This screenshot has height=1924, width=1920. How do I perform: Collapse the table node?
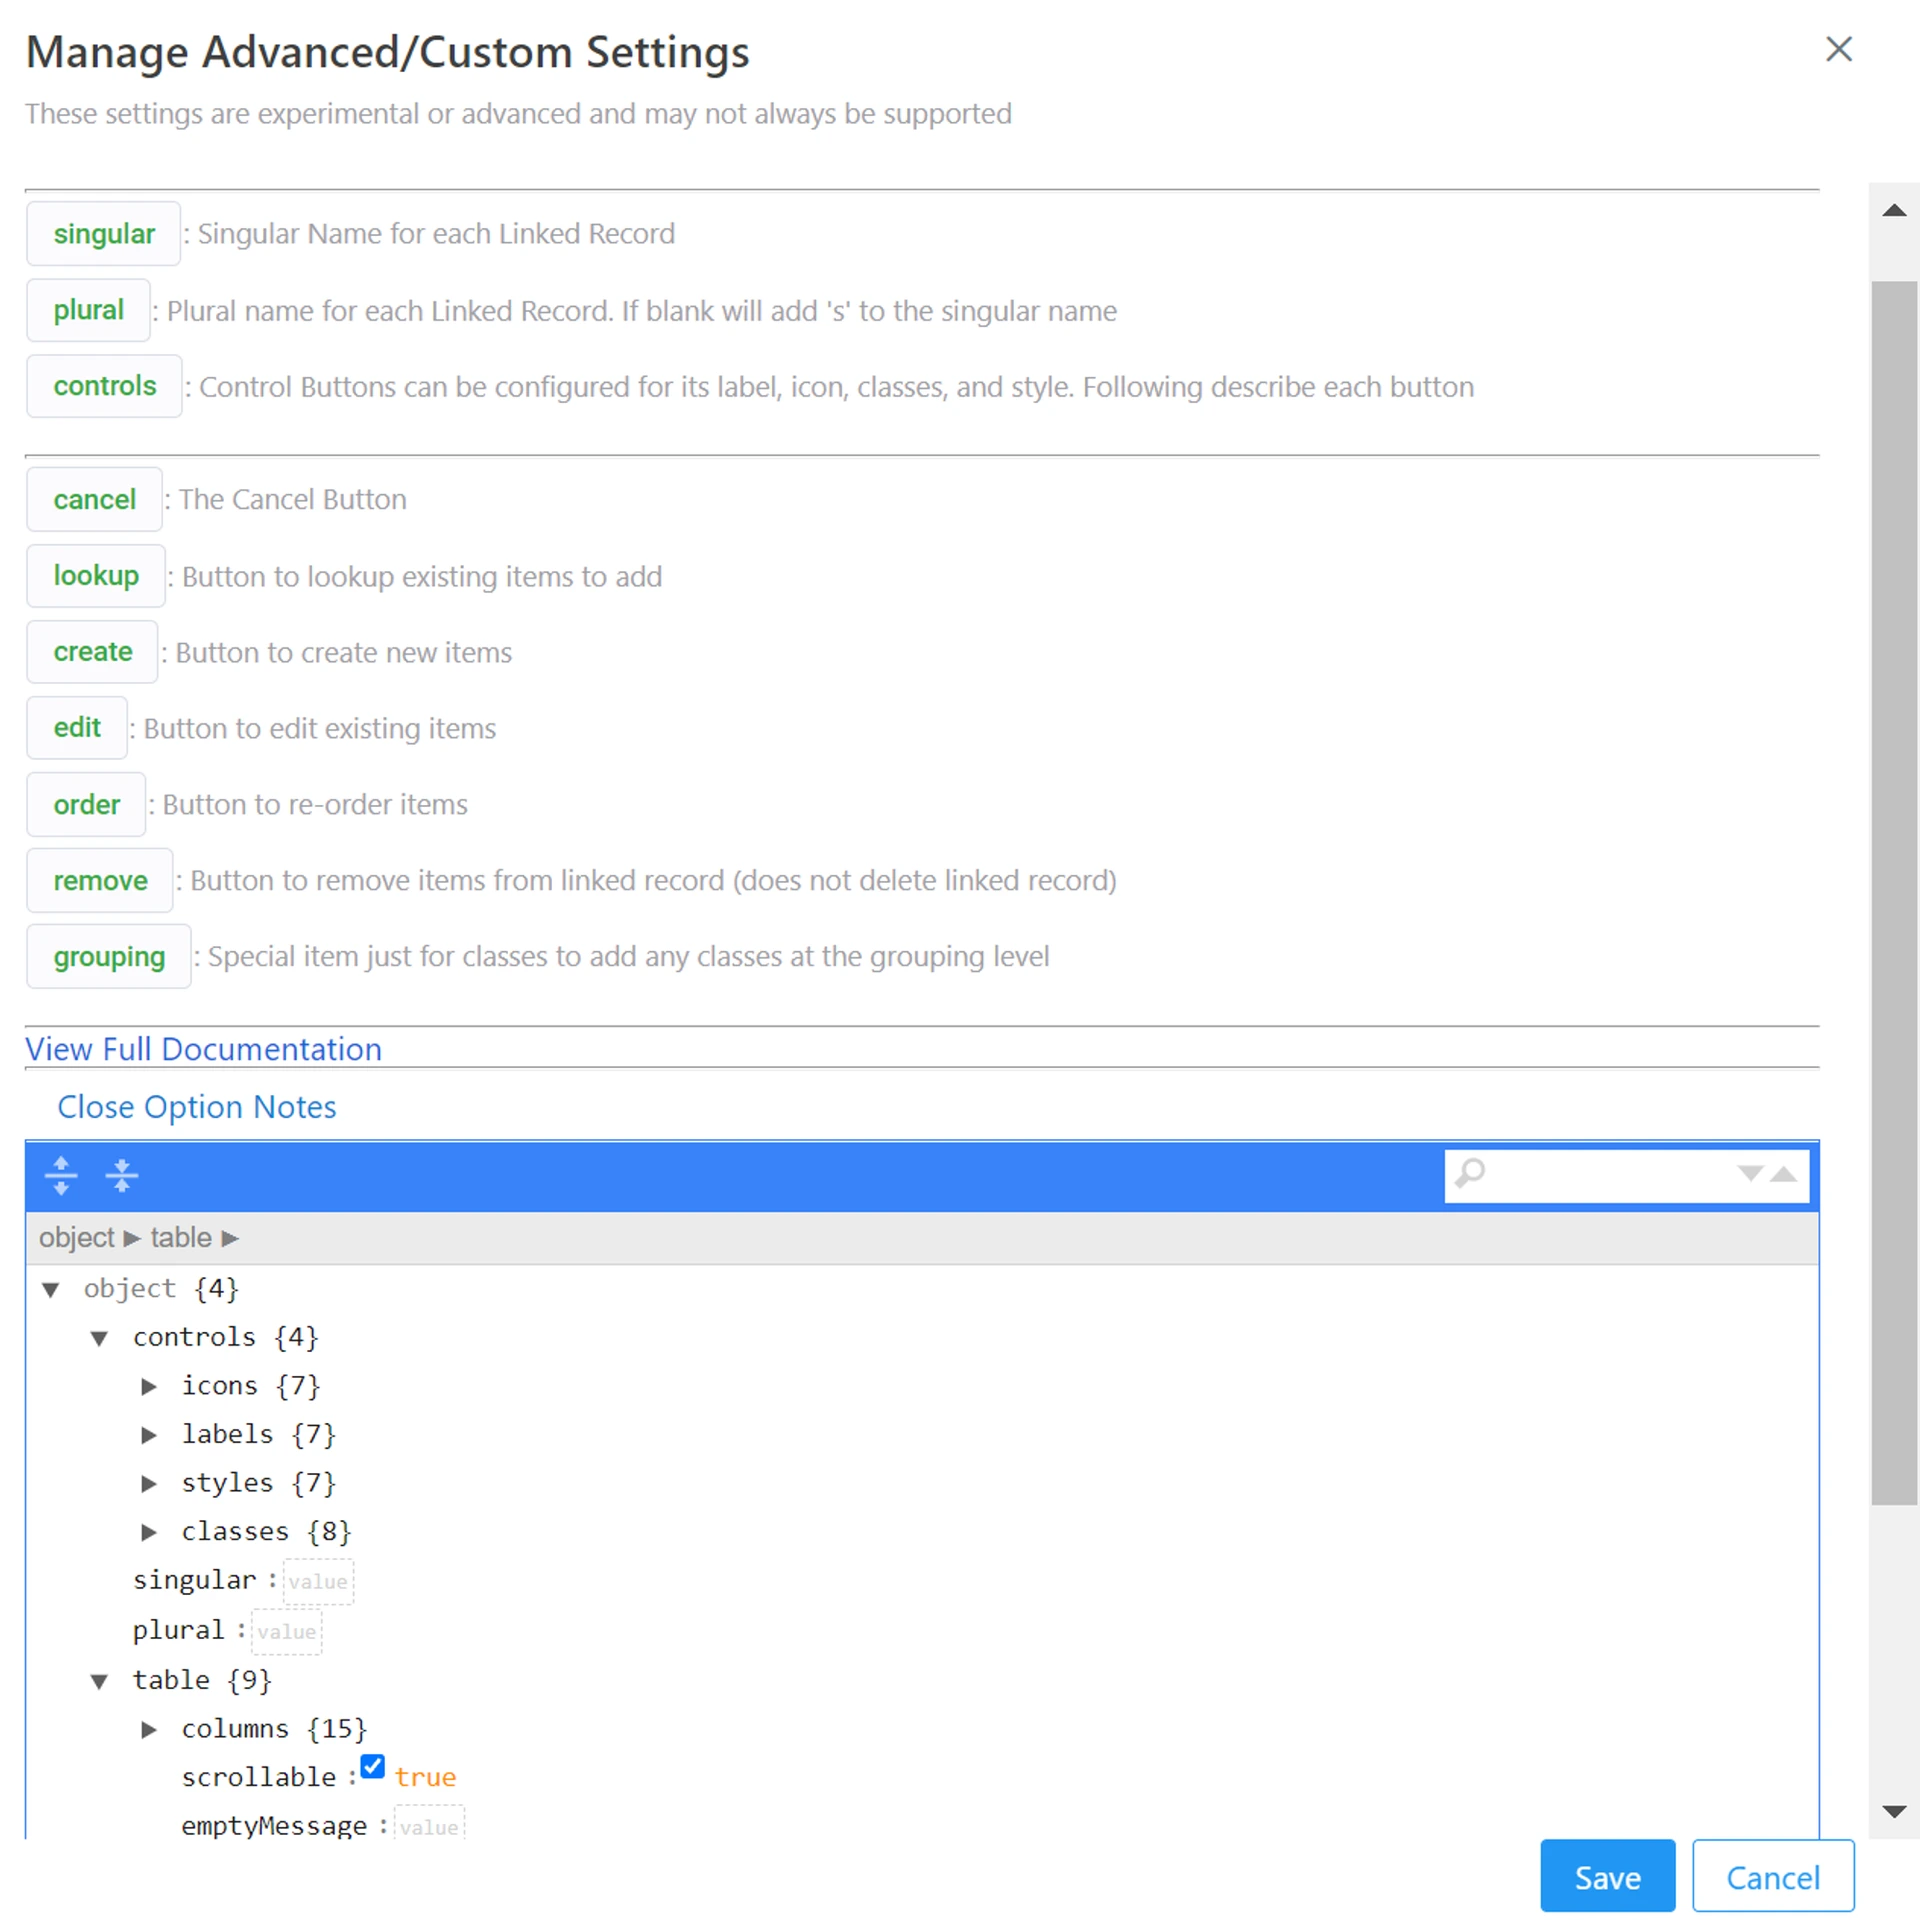pyautogui.click(x=99, y=1681)
